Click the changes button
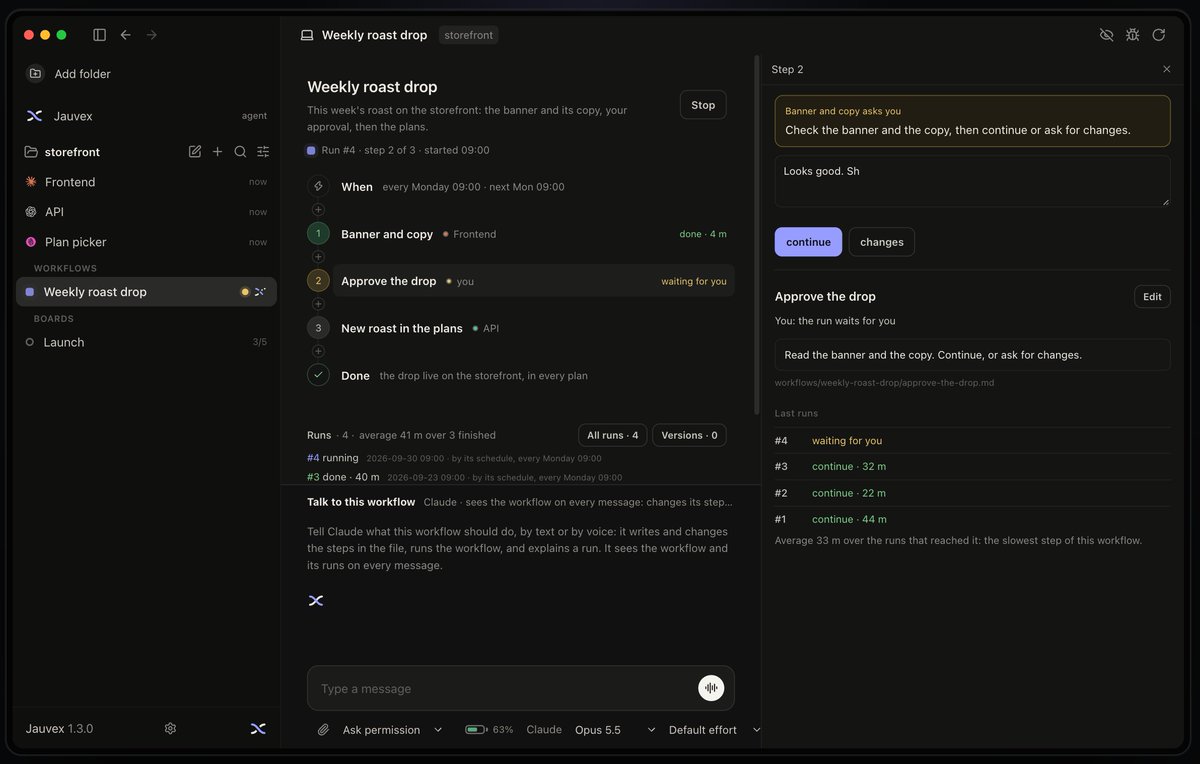1200x764 pixels. [881, 242]
